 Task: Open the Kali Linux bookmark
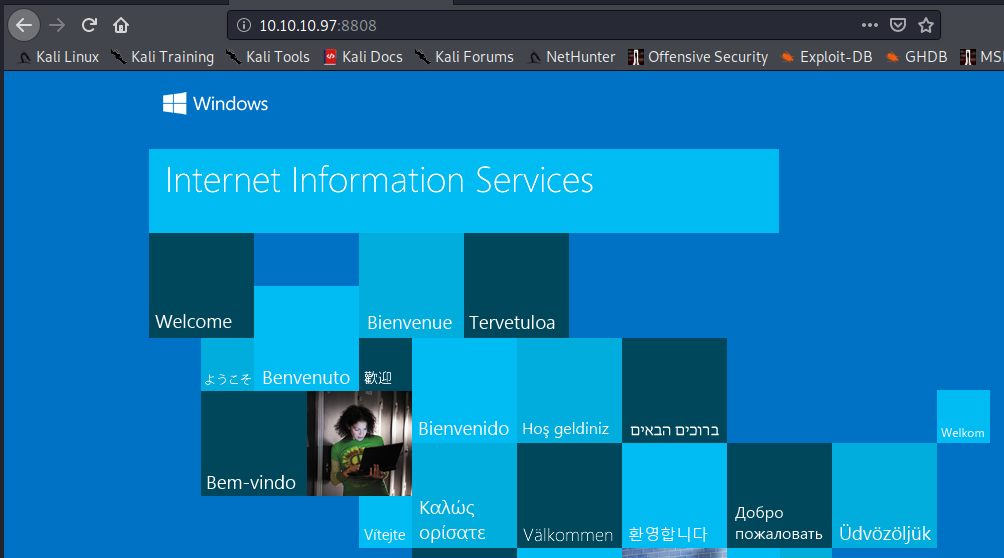(58, 57)
